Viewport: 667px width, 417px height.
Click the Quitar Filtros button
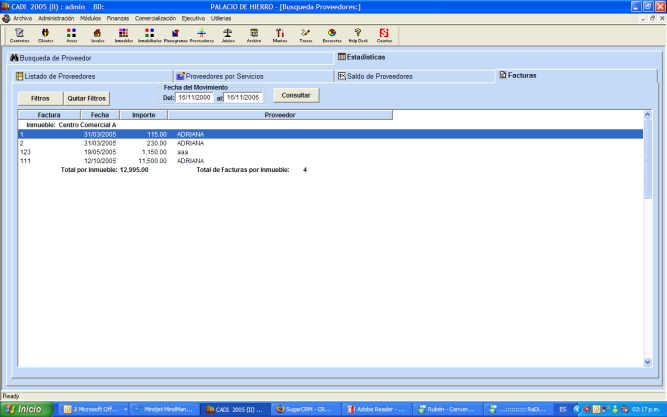[x=87, y=99]
